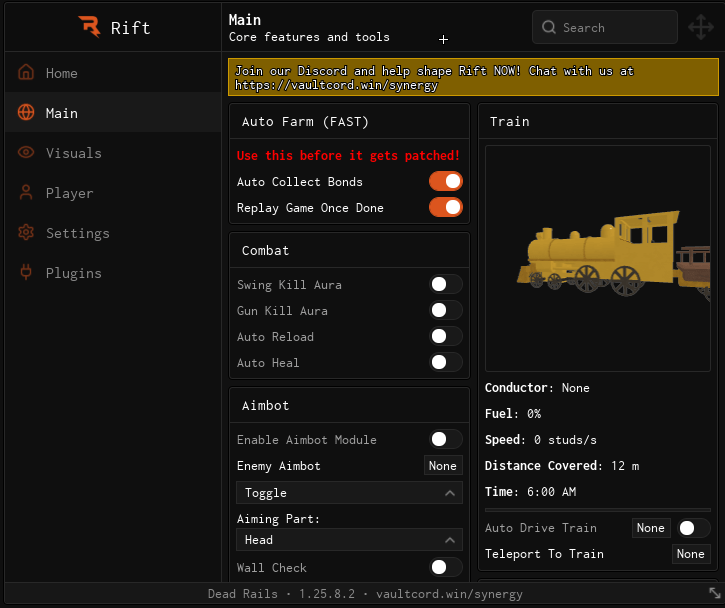Enable Swing Kill Aura
This screenshot has height=608, width=725.
coord(446,284)
